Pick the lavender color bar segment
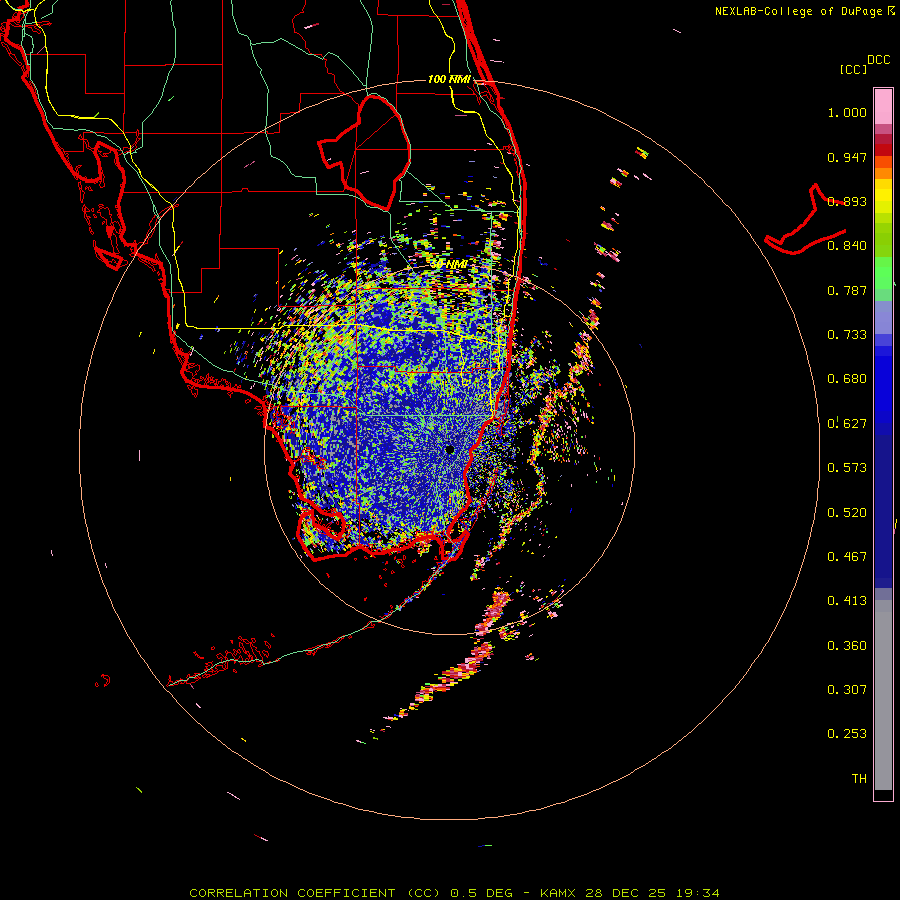This screenshot has height=900, width=900. [x=883, y=317]
